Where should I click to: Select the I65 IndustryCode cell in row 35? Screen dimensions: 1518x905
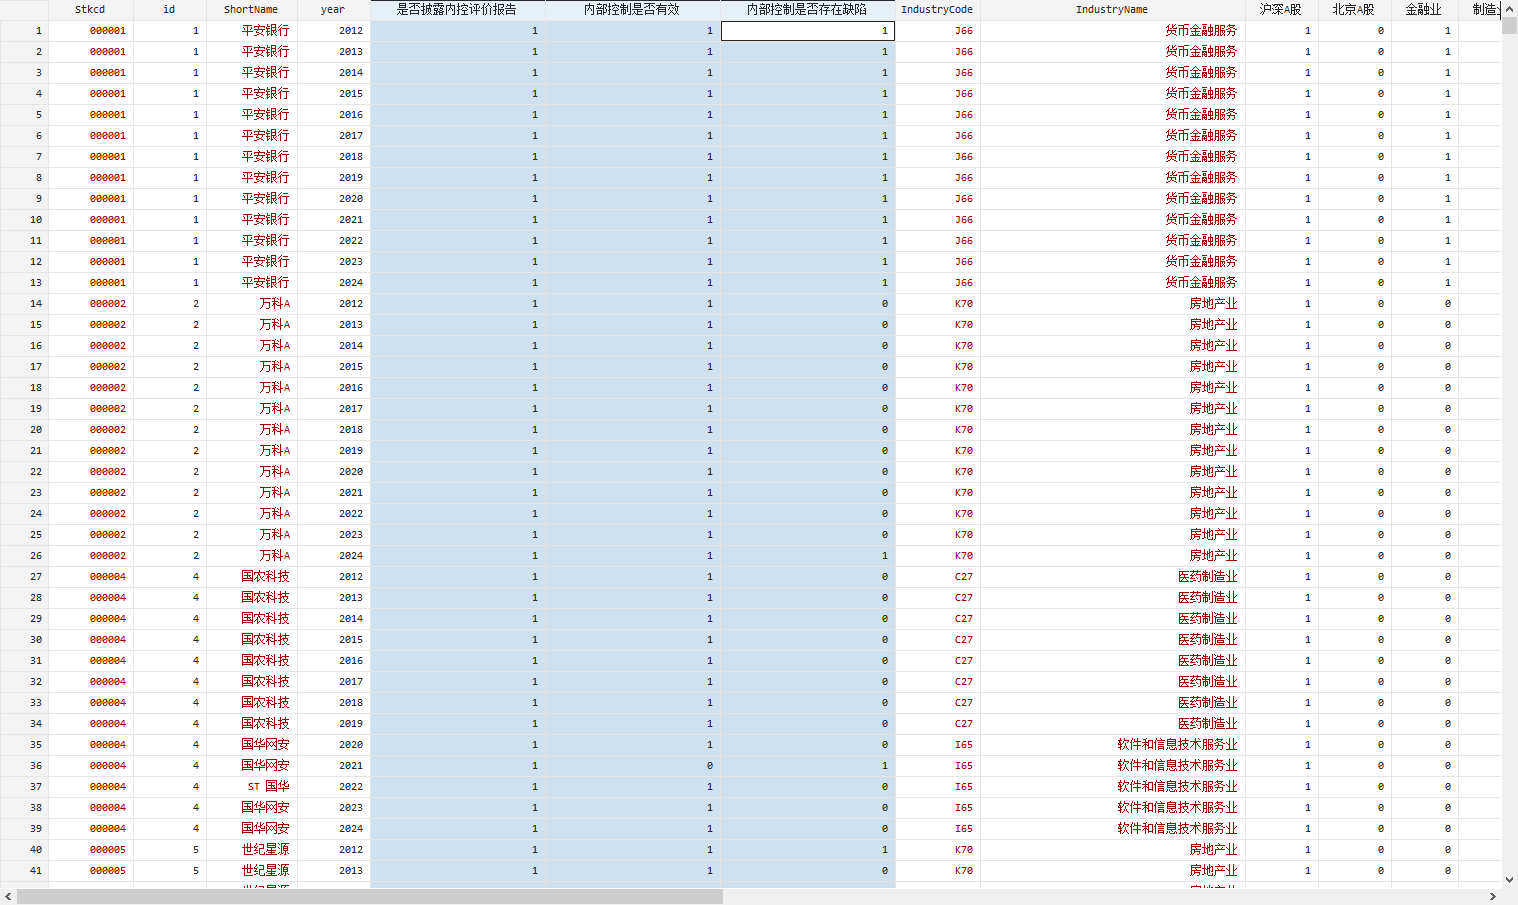click(962, 745)
